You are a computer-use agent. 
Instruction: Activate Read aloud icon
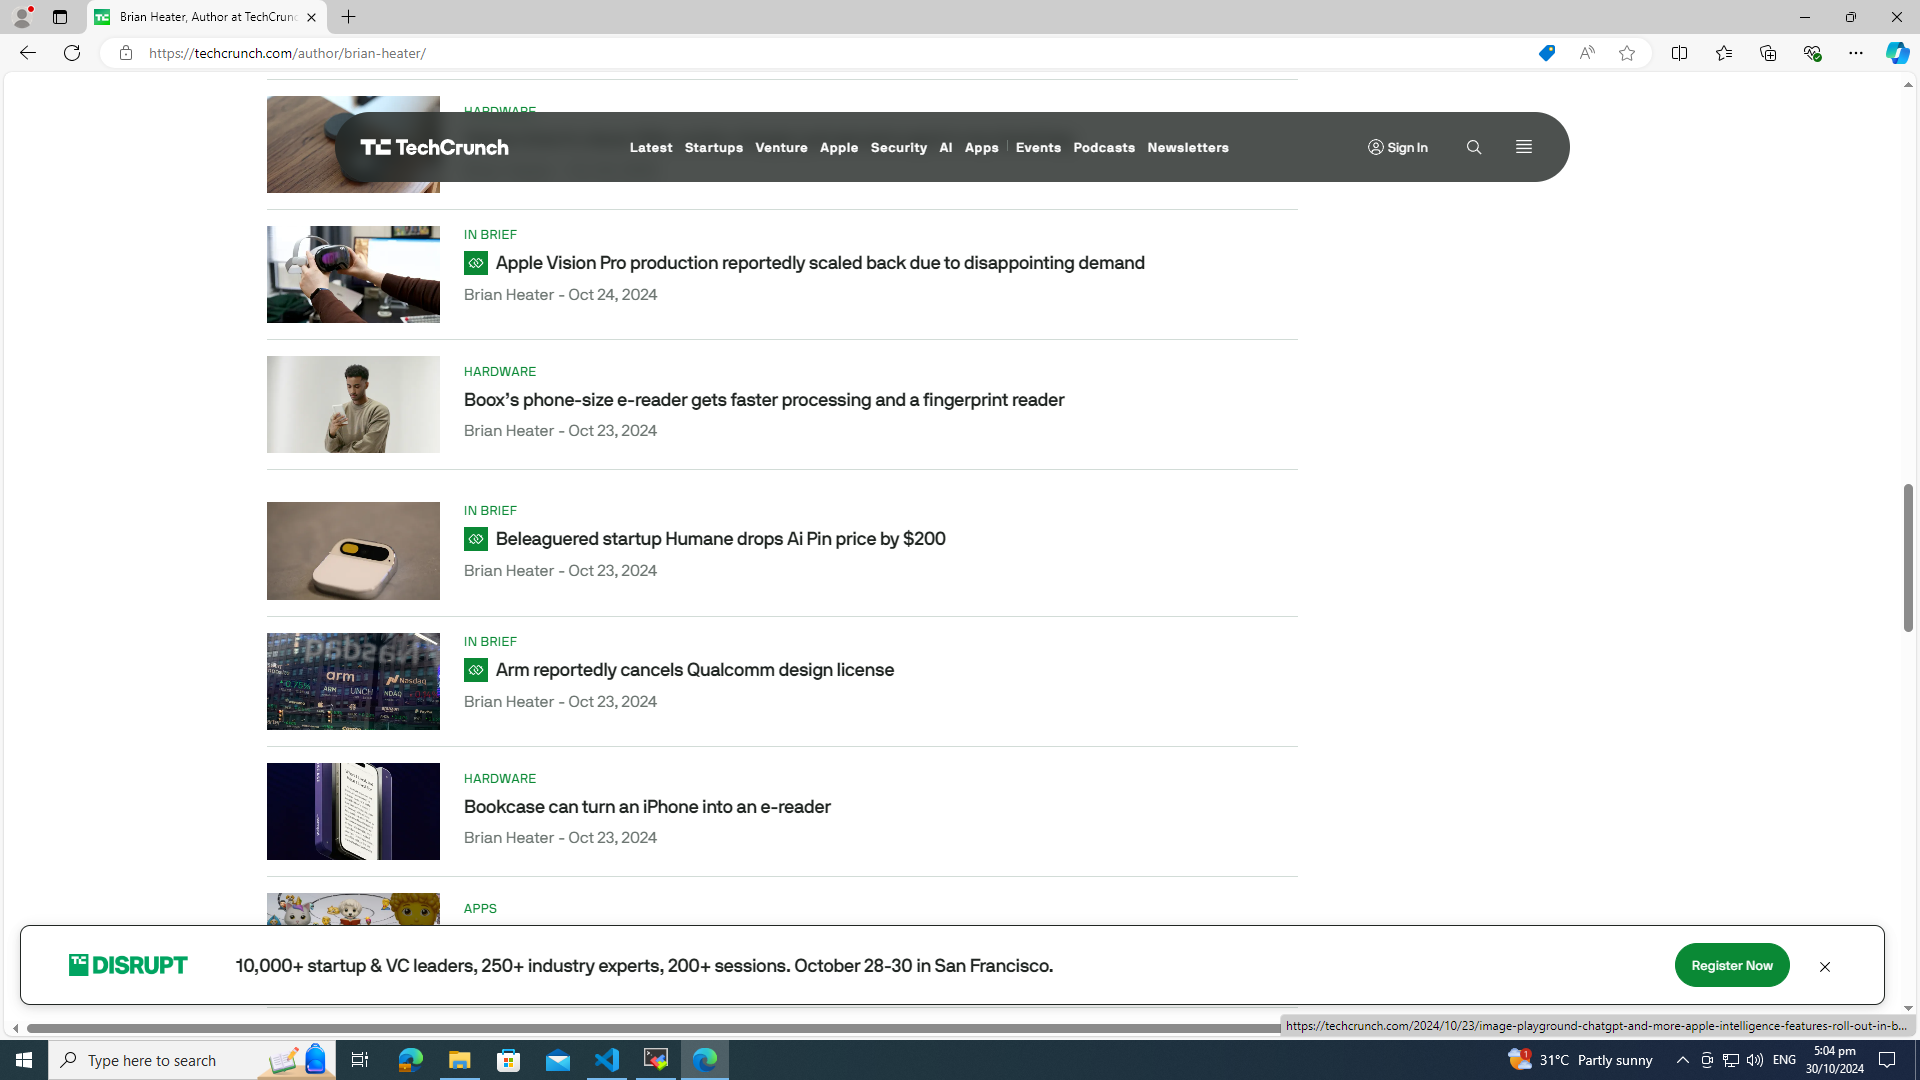(x=1587, y=53)
